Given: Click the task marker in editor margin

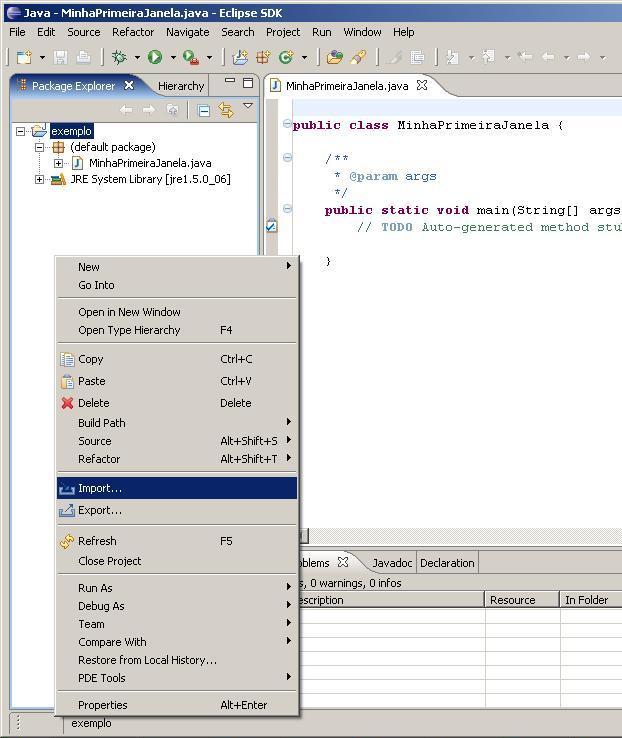Looking at the screenshot, I should tap(271, 226).
